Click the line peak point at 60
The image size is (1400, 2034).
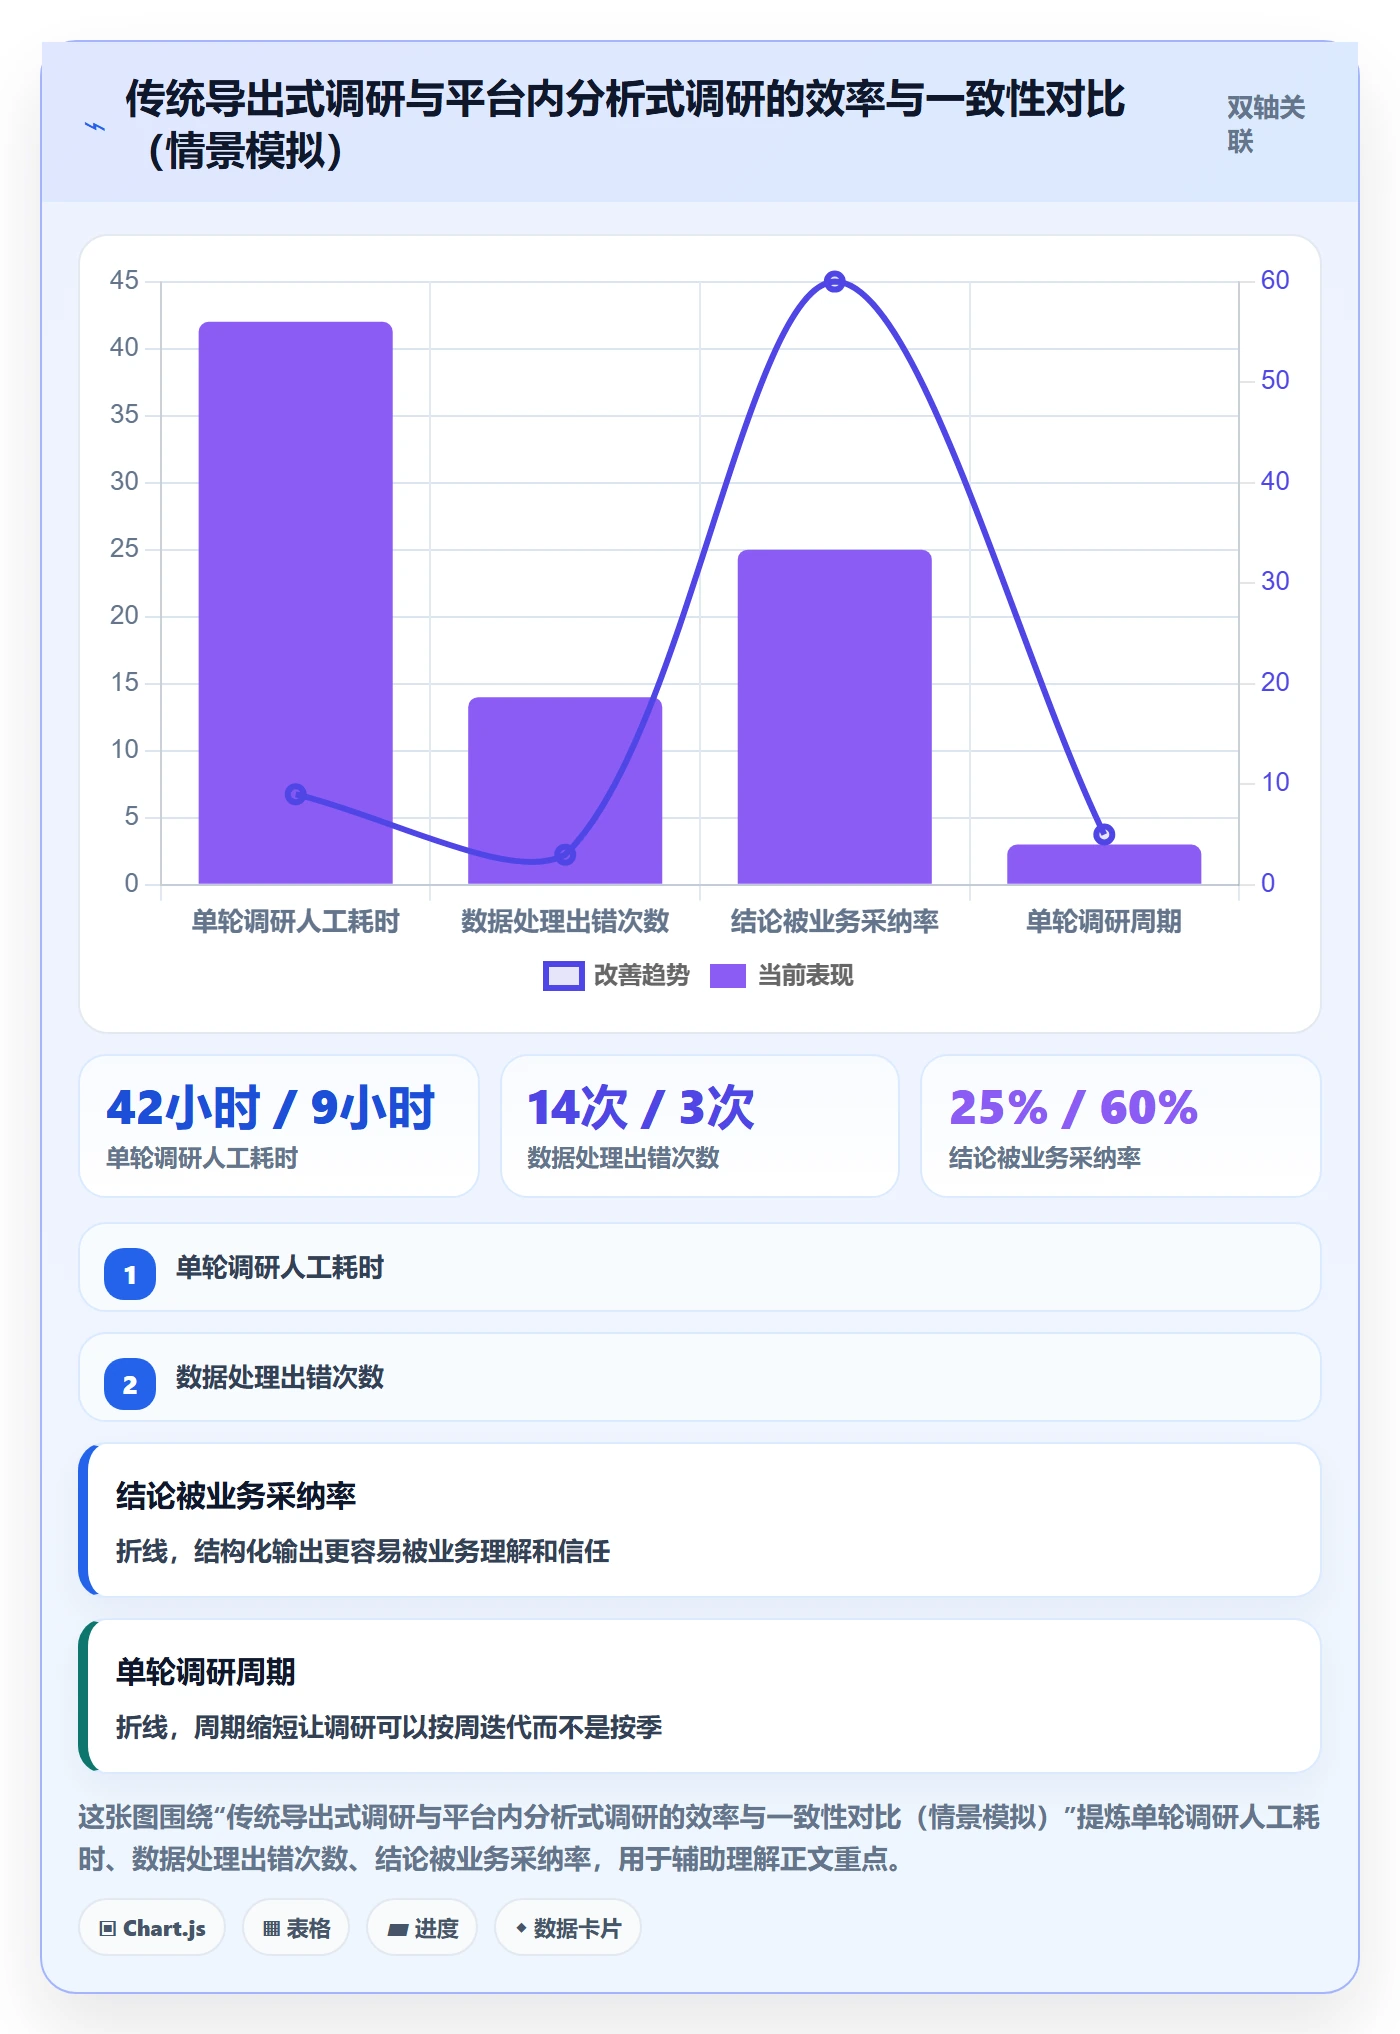835,282
